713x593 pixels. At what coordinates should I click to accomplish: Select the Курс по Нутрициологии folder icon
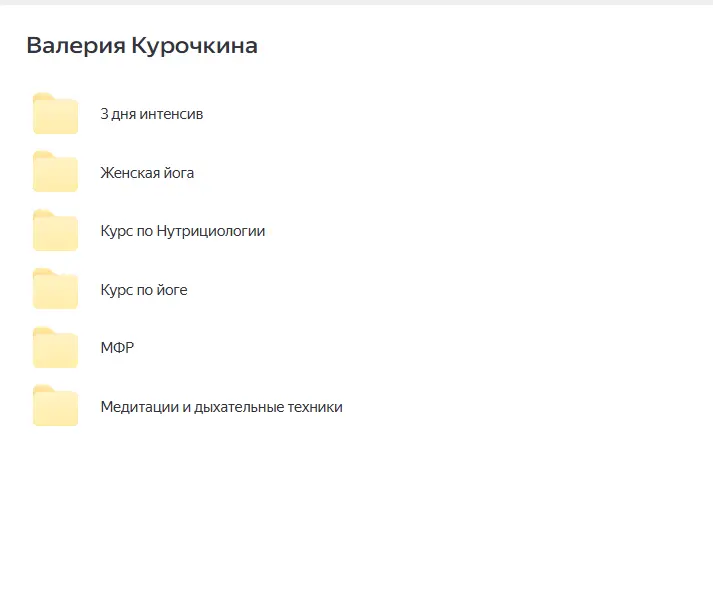pyautogui.click(x=55, y=231)
